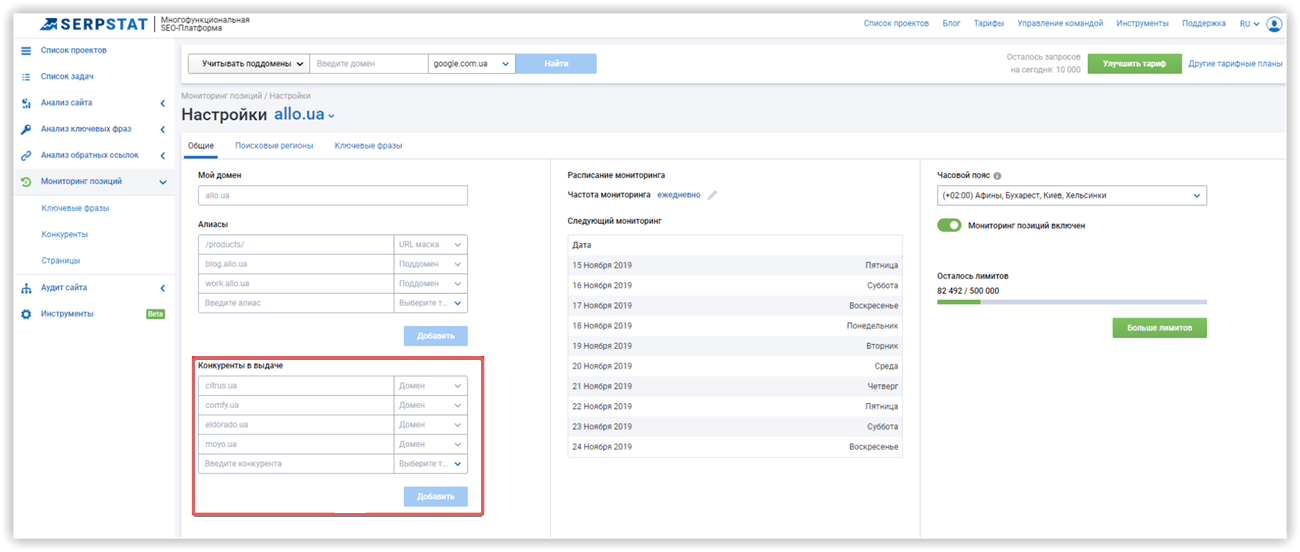Click the hamburger icon beside Список проектов
This screenshot has width=1300, height=552.
(x=26, y=50)
